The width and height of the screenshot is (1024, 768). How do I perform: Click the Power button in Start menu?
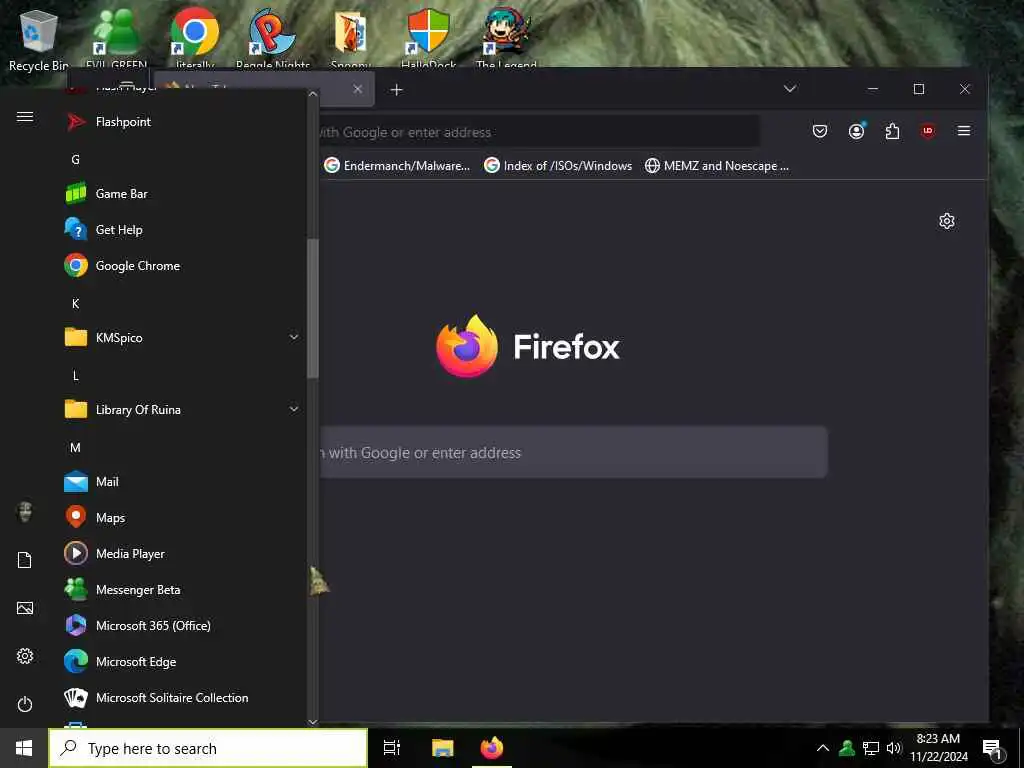point(25,704)
